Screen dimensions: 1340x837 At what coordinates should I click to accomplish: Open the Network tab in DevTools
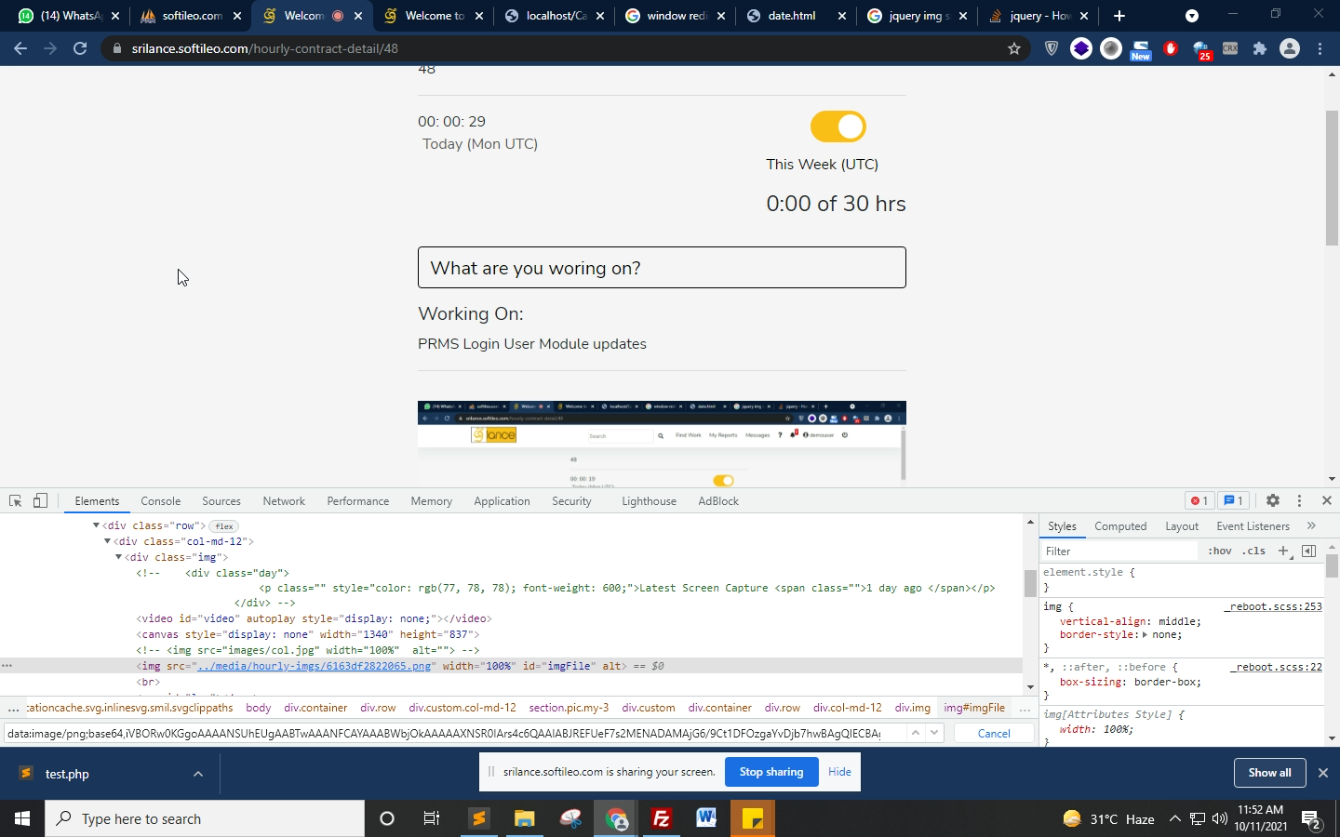(x=284, y=501)
